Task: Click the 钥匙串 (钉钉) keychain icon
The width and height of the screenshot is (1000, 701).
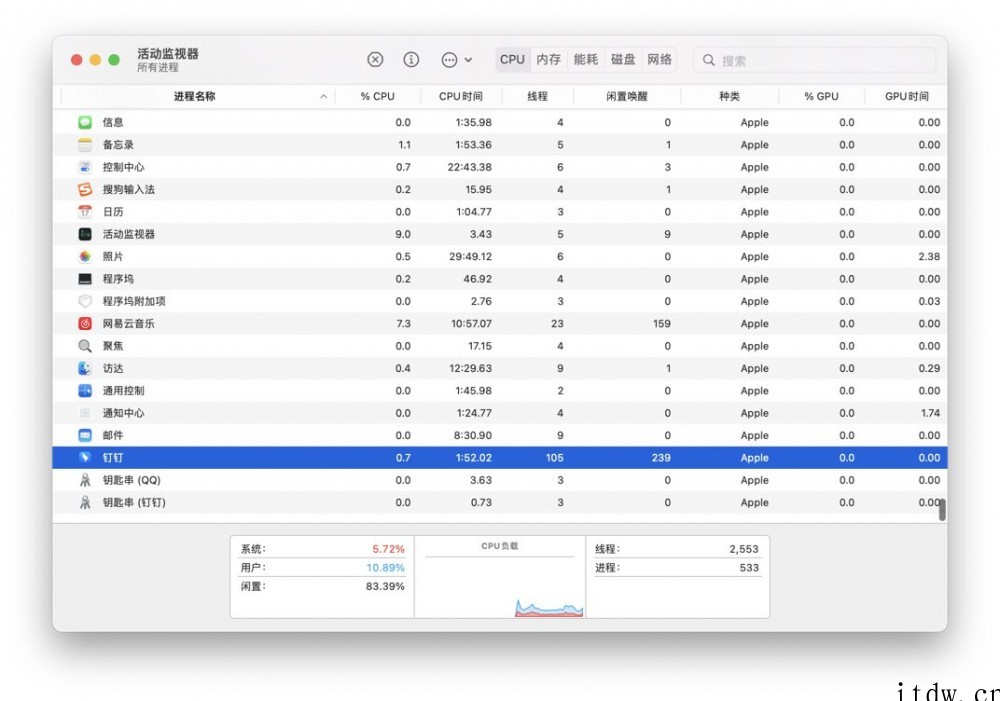Action: pos(85,502)
